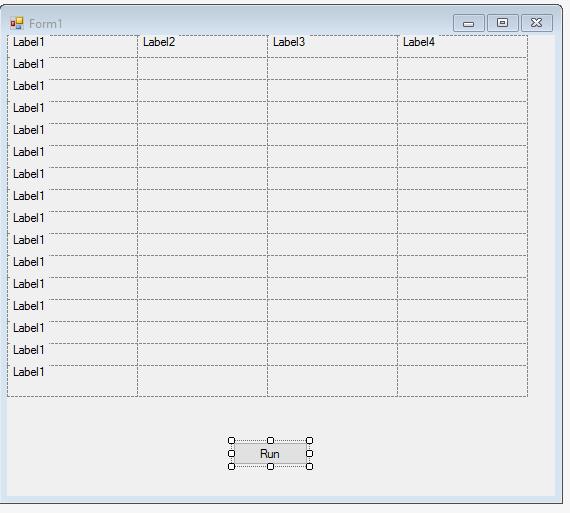Select the Label4 header label

pyautogui.click(x=419, y=42)
